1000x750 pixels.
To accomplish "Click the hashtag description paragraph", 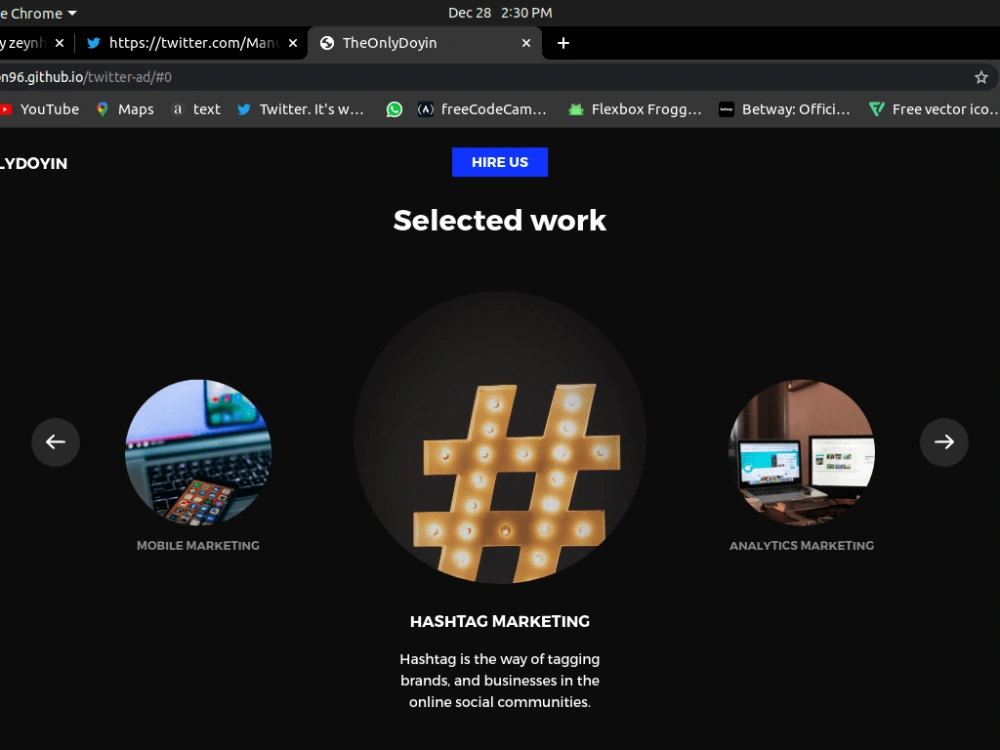I will point(500,680).
